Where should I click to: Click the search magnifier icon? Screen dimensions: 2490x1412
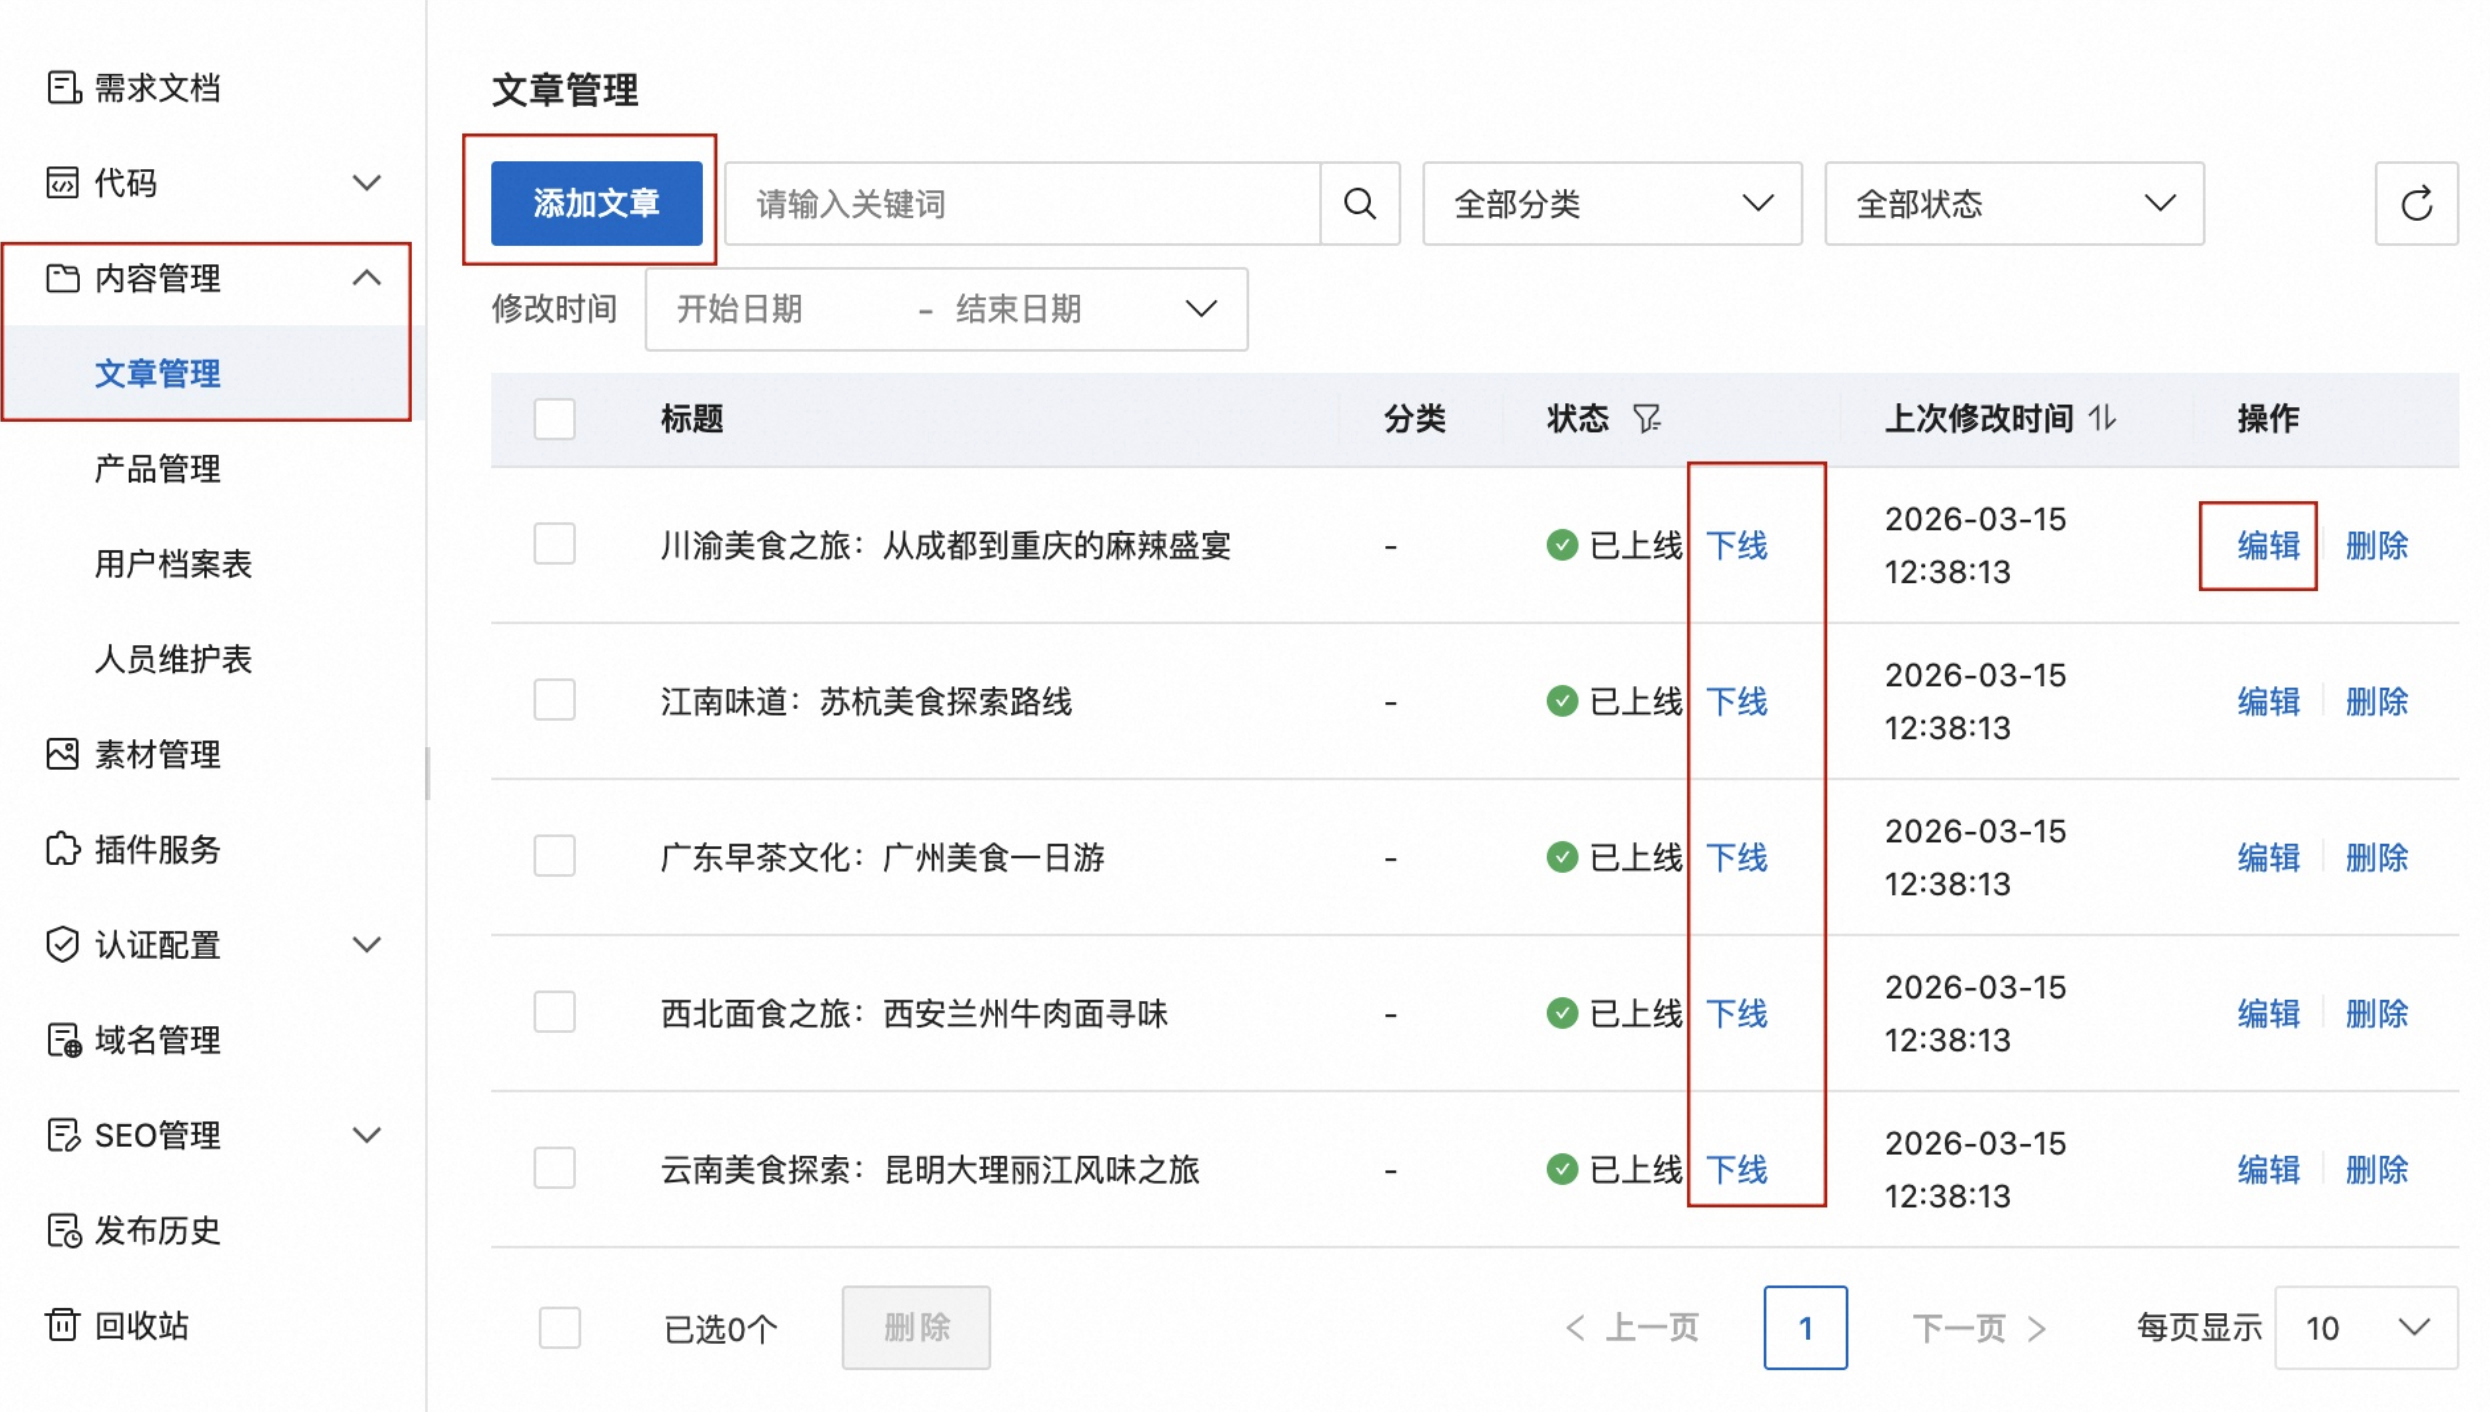(1359, 204)
